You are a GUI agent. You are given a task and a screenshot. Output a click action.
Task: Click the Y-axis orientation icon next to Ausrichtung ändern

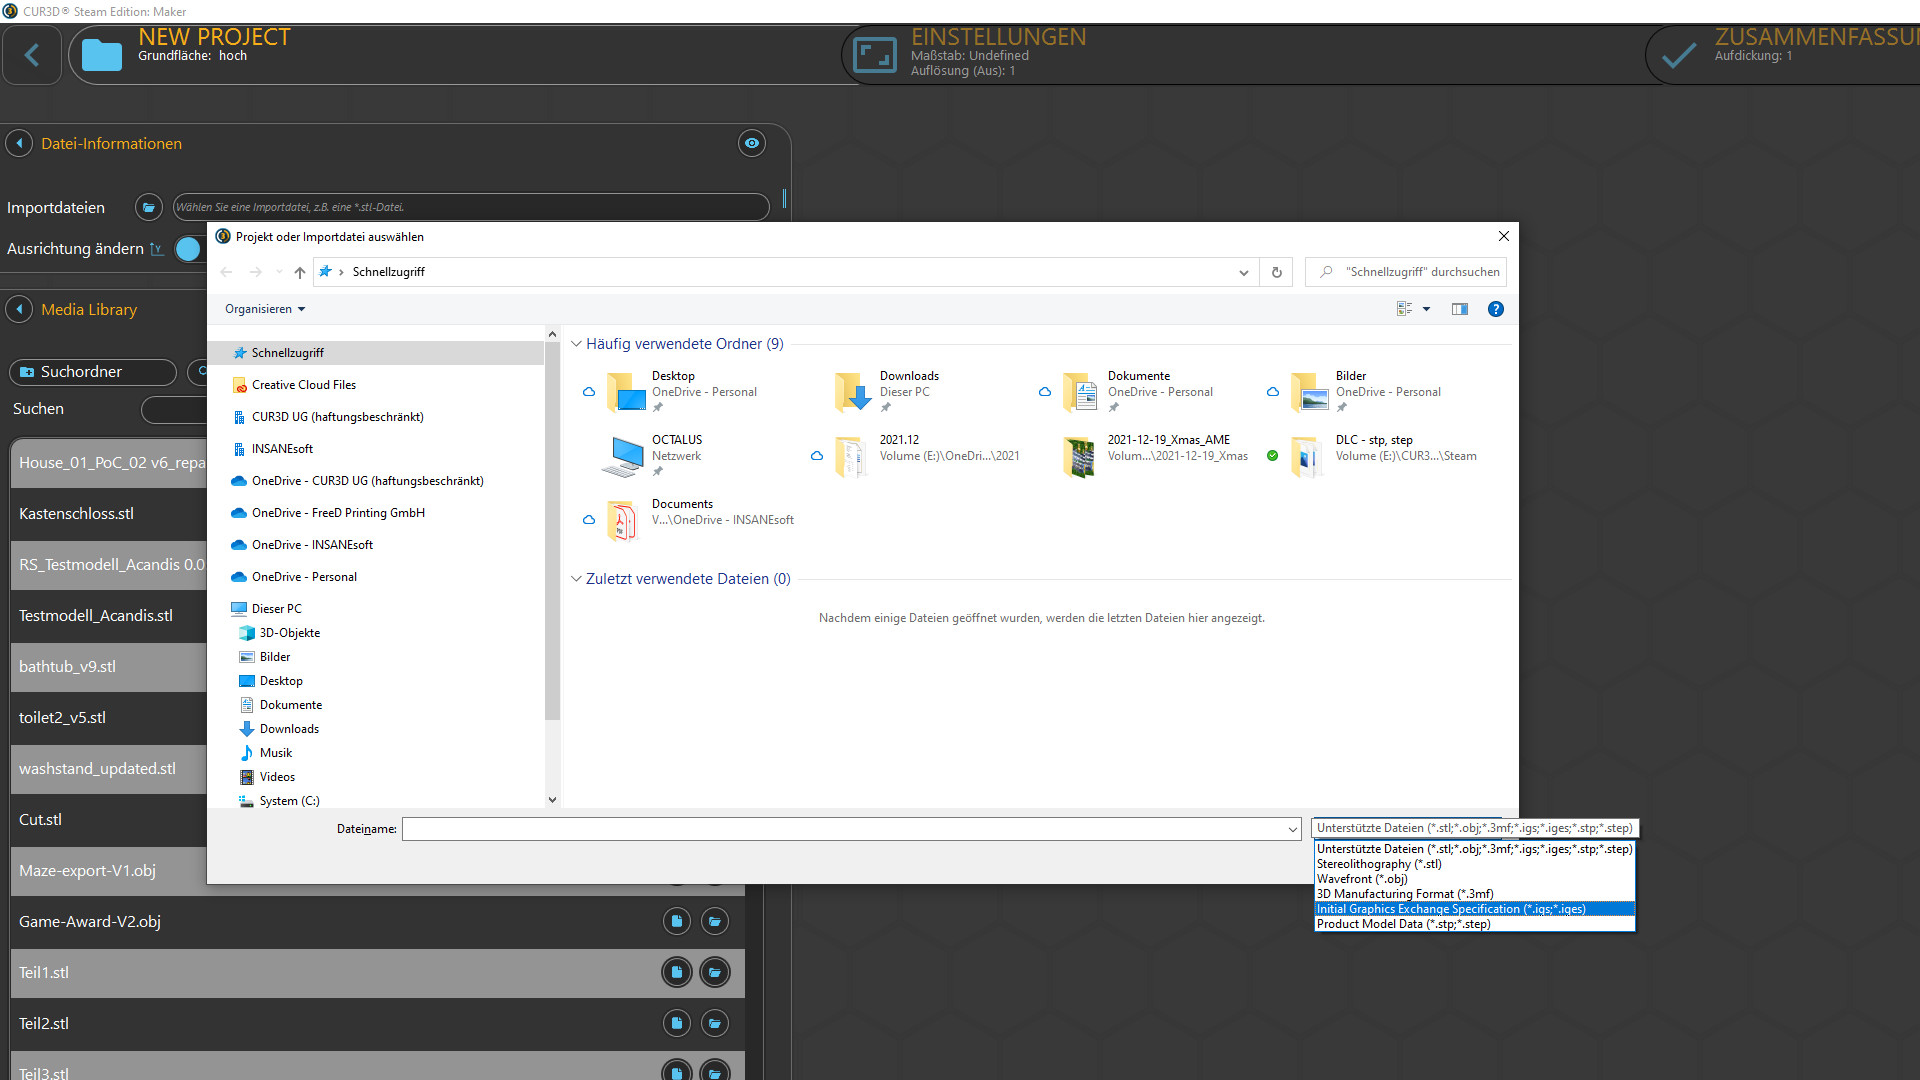click(x=157, y=249)
